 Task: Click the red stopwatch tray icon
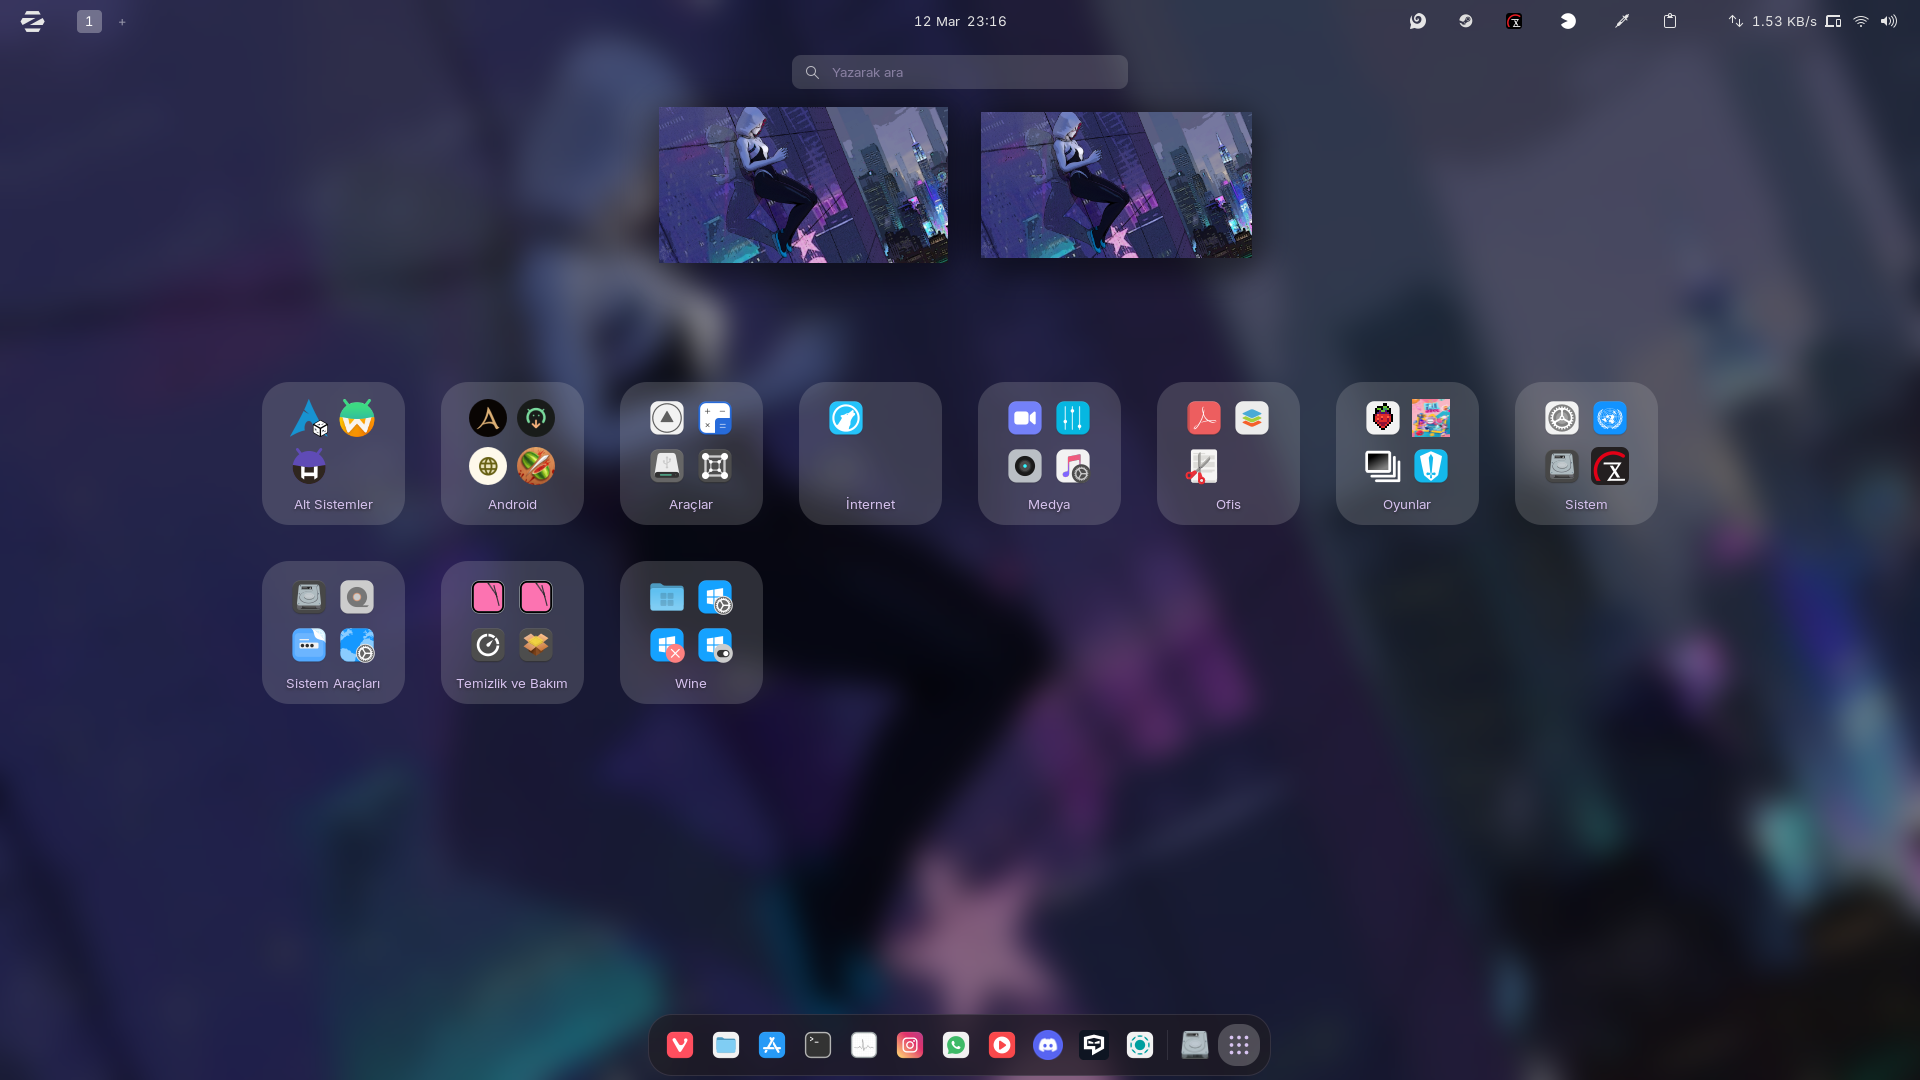click(x=1515, y=21)
